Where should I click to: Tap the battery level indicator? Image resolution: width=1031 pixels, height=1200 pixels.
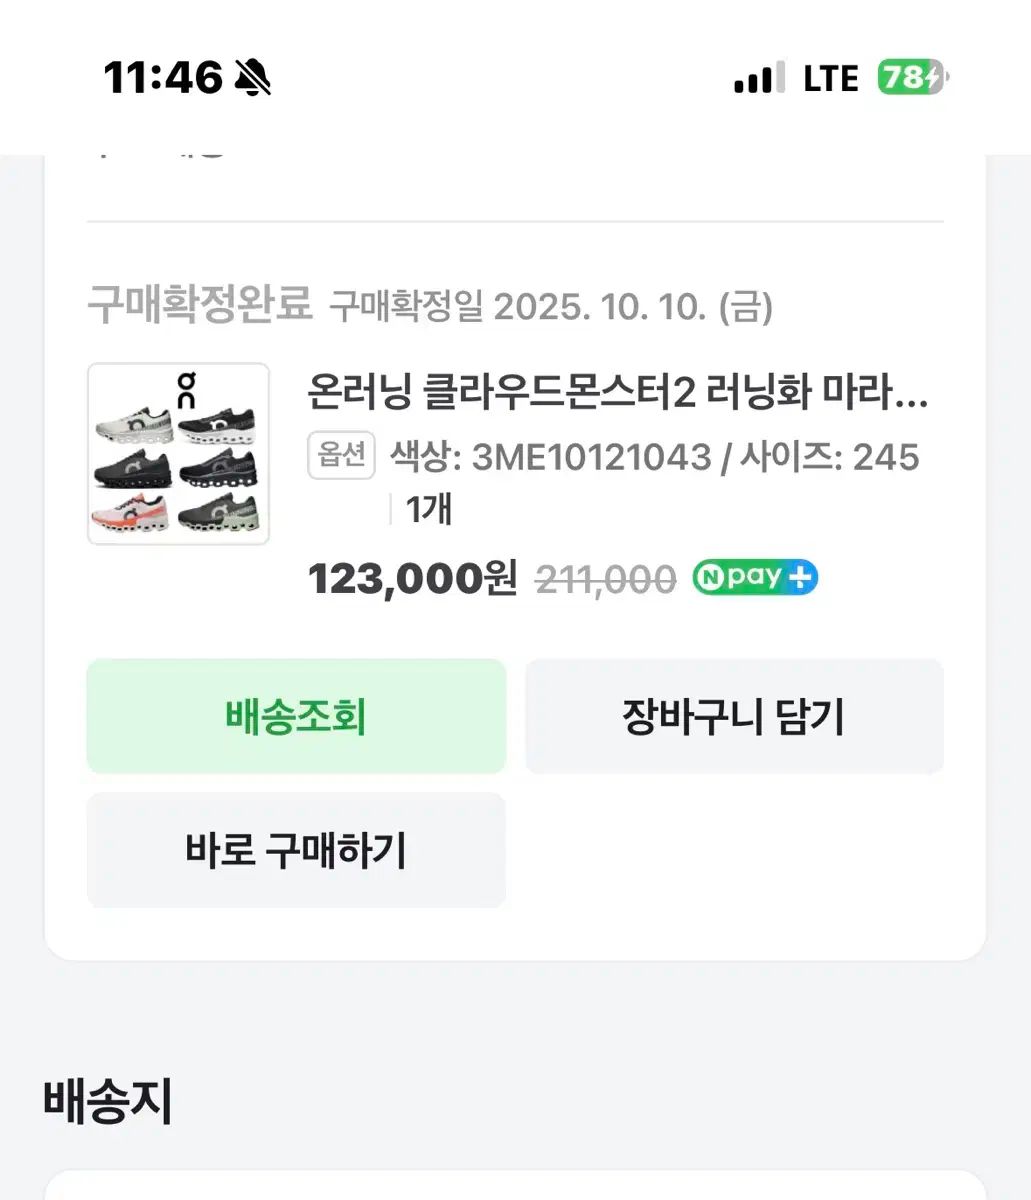(912, 77)
